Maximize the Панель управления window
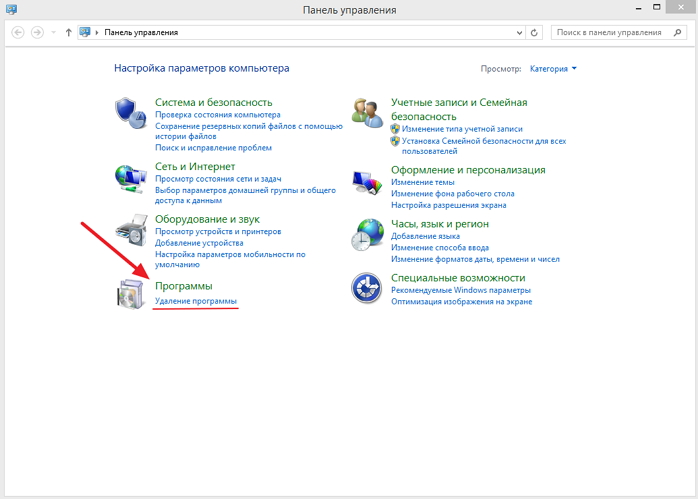Image resolution: width=698 pixels, height=499 pixels. point(657,7)
